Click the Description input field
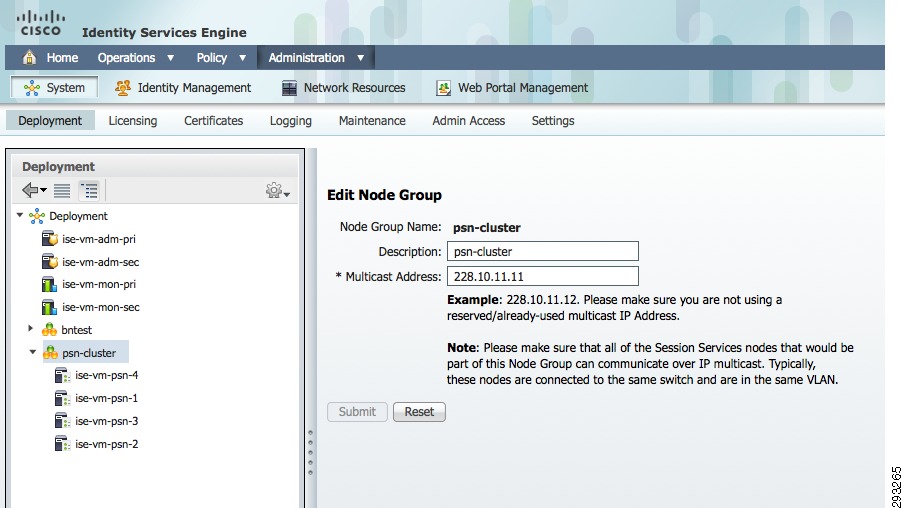The height and width of the screenshot is (508, 901). [542, 251]
